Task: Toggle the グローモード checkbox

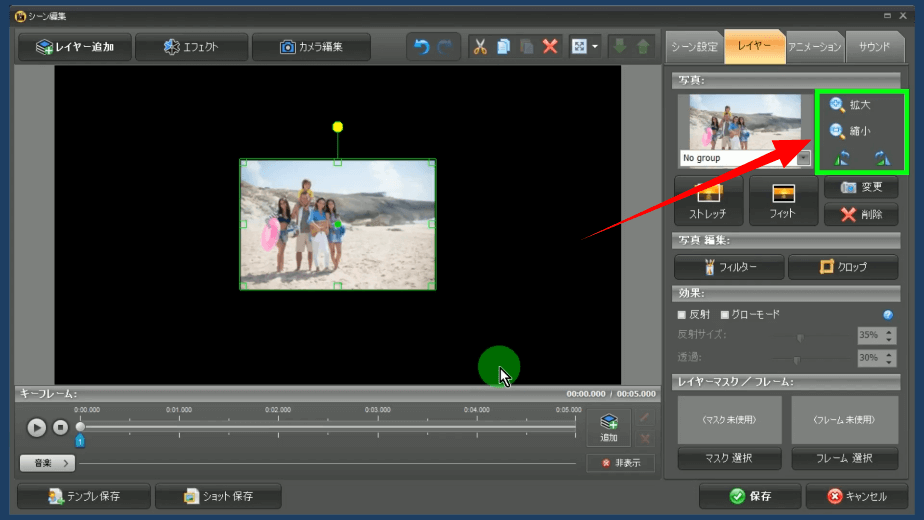Action: pos(725,315)
